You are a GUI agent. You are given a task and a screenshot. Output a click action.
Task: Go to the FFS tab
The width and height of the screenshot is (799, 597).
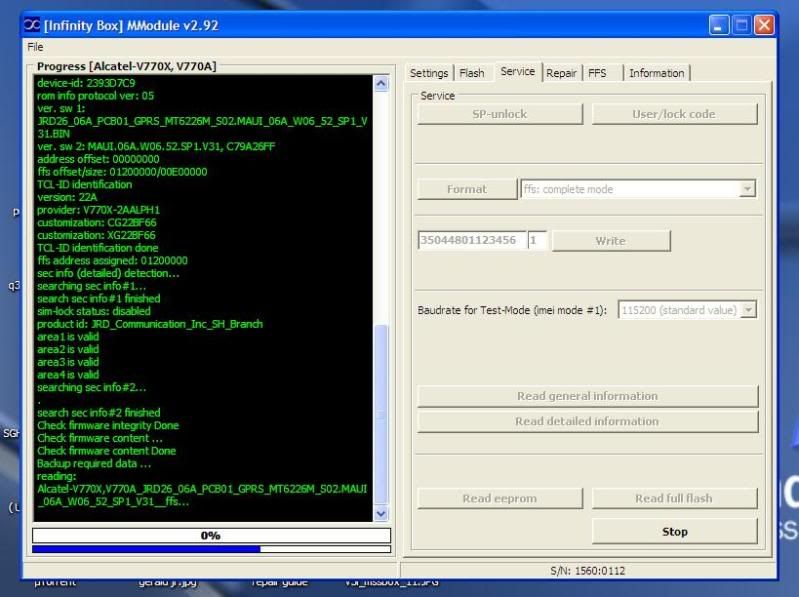point(597,73)
